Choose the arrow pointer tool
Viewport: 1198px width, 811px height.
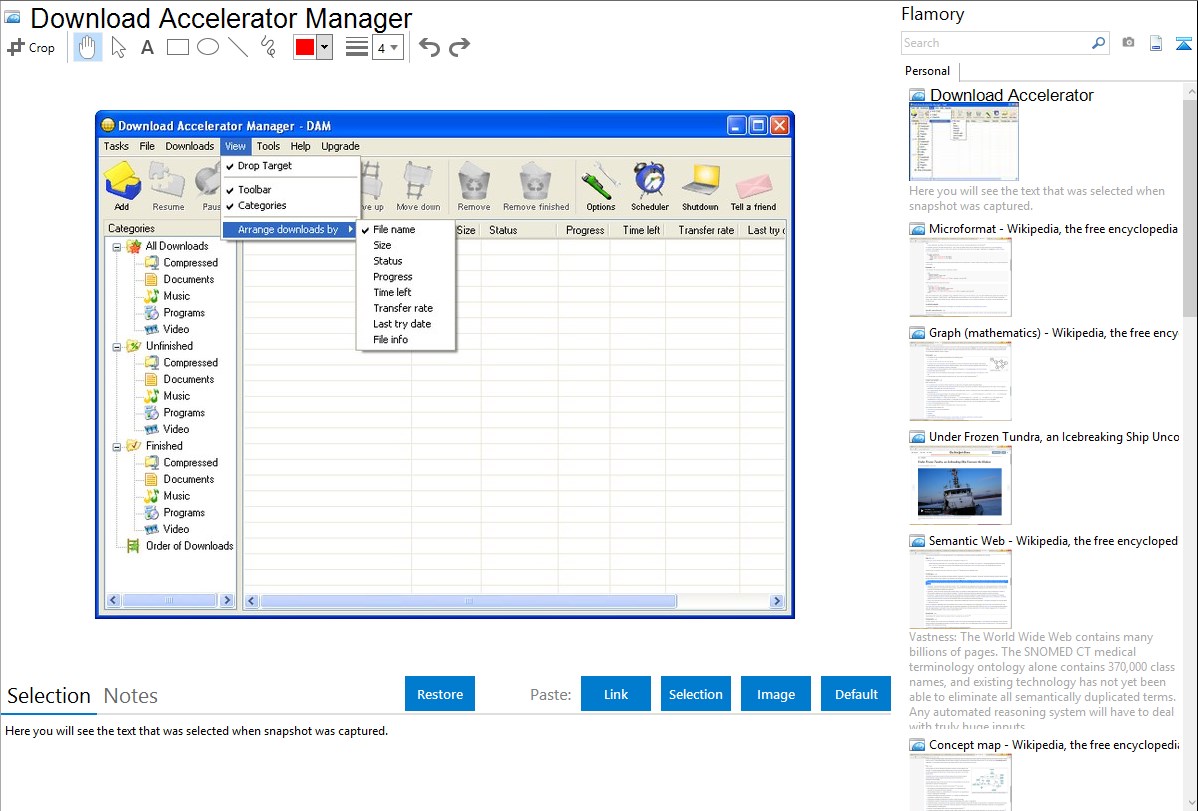[118, 47]
